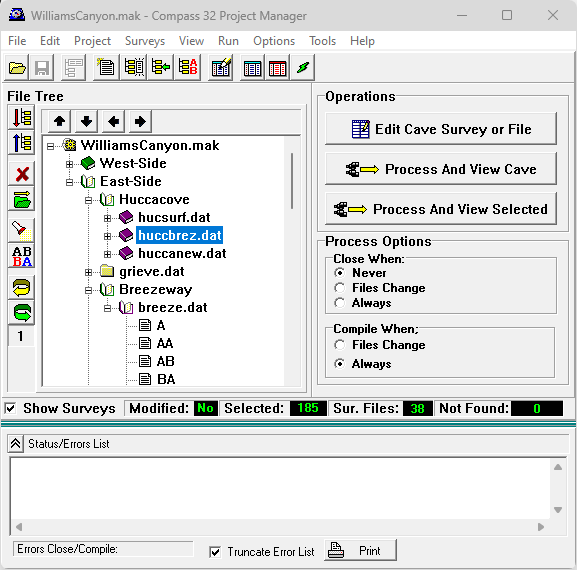This screenshot has height=570, width=577.
Task: Click status list scroll-right arrow
Action: click(x=541, y=527)
